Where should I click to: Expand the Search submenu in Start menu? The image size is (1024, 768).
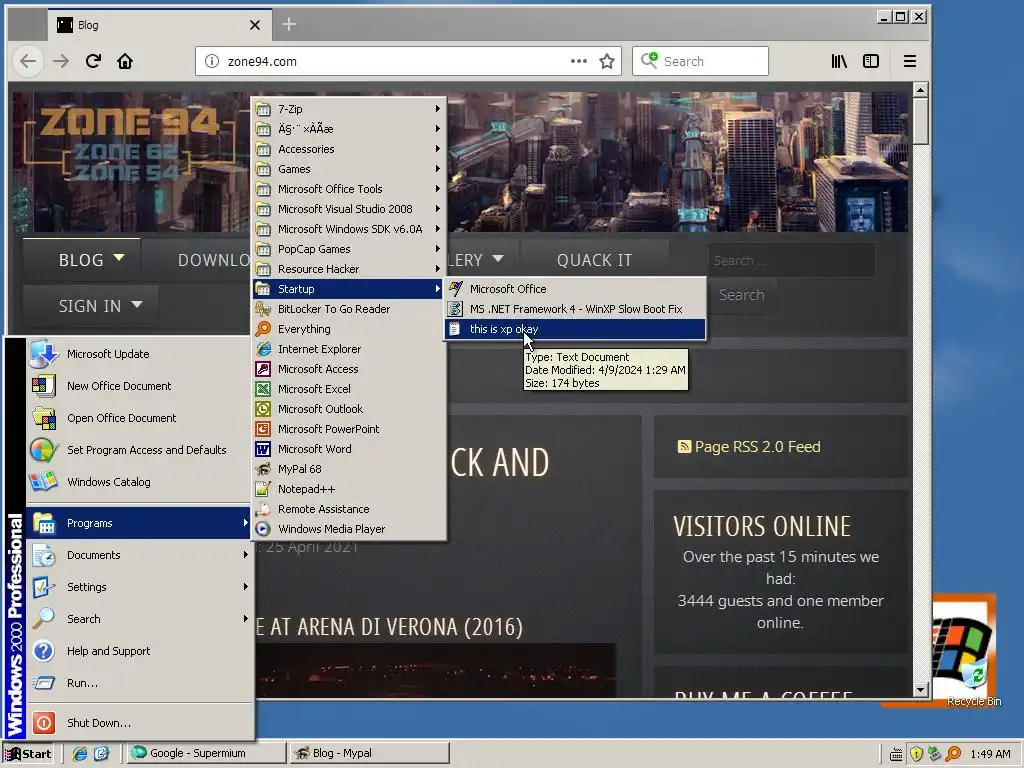pos(138,619)
